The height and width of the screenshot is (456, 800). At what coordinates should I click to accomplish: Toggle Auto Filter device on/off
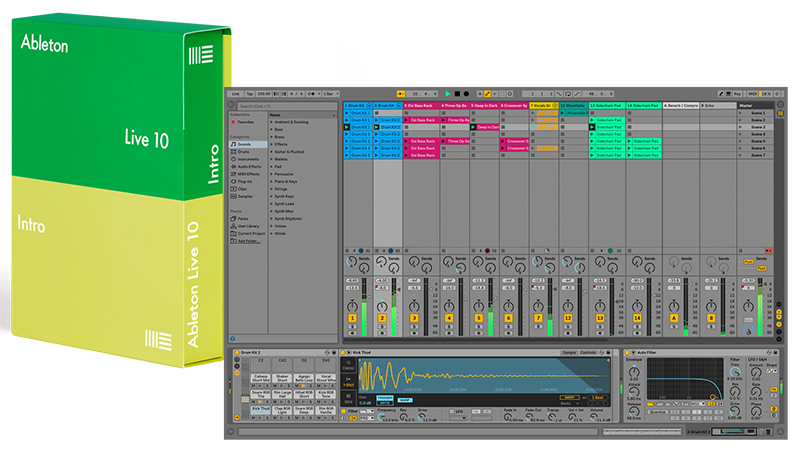click(x=628, y=352)
